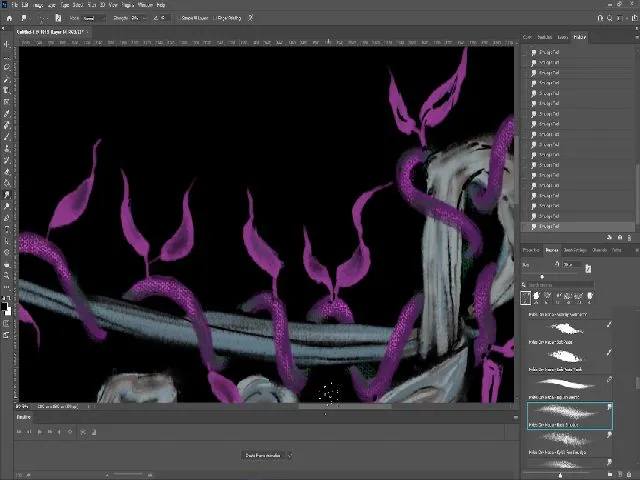
Task: Open the Mode dropdown in options bar
Action: point(94,18)
